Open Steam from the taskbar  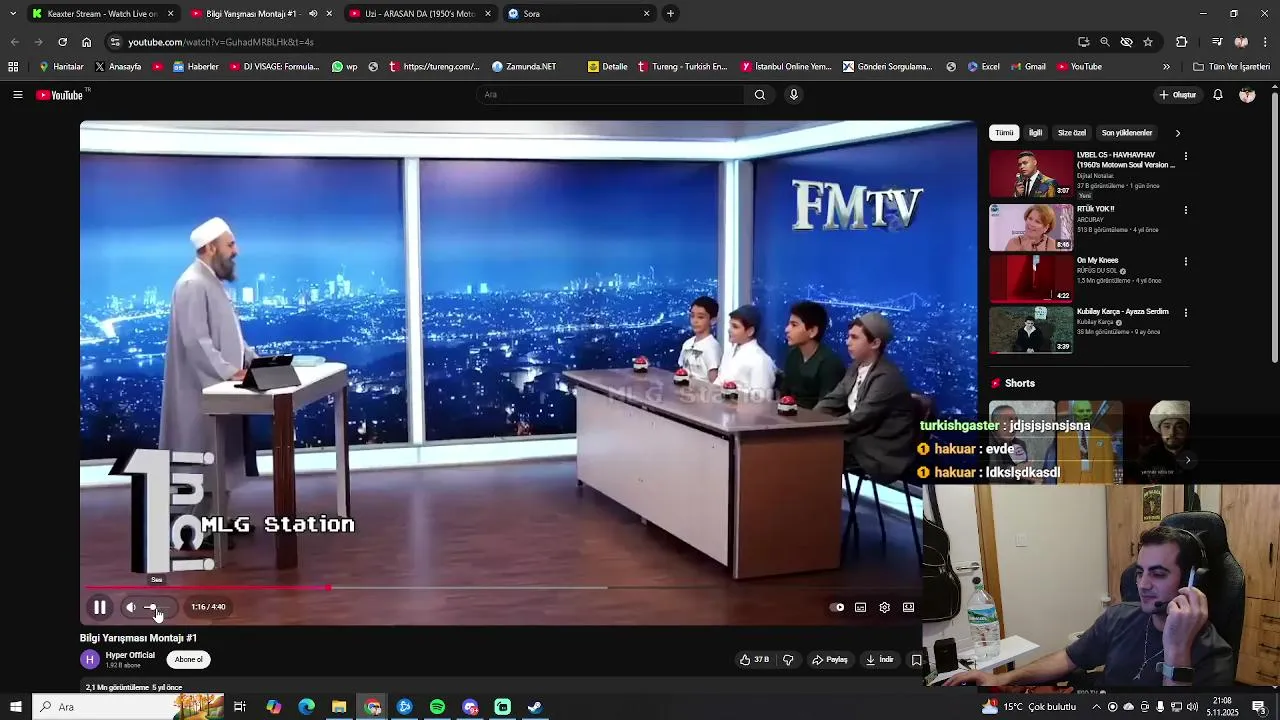coord(535,707)
